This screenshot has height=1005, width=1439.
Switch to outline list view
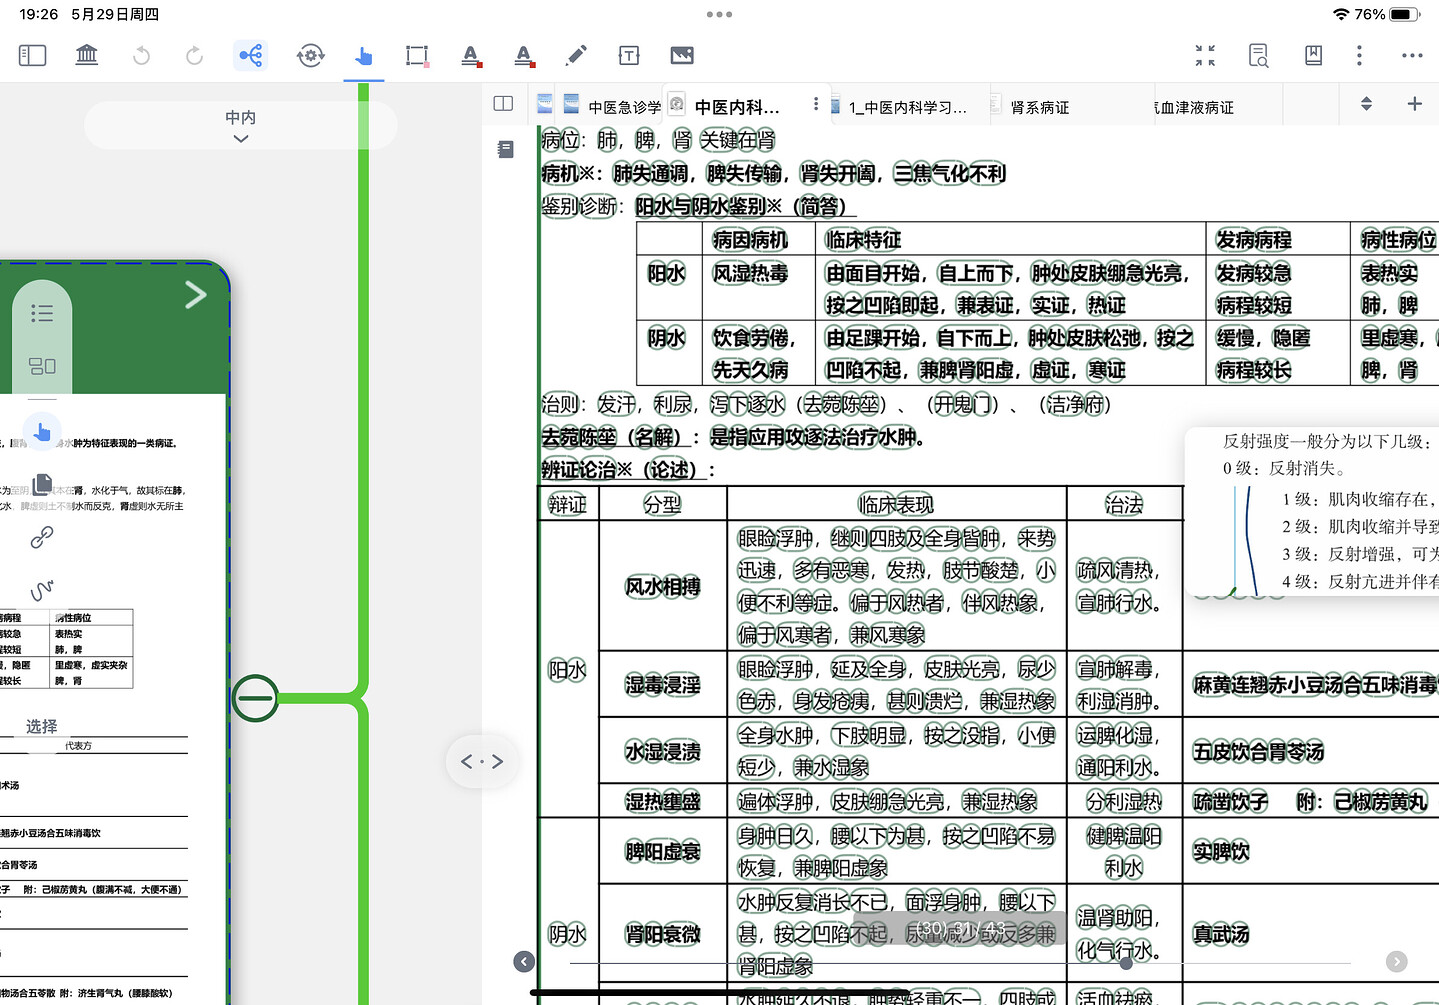(x=42, y=313)
